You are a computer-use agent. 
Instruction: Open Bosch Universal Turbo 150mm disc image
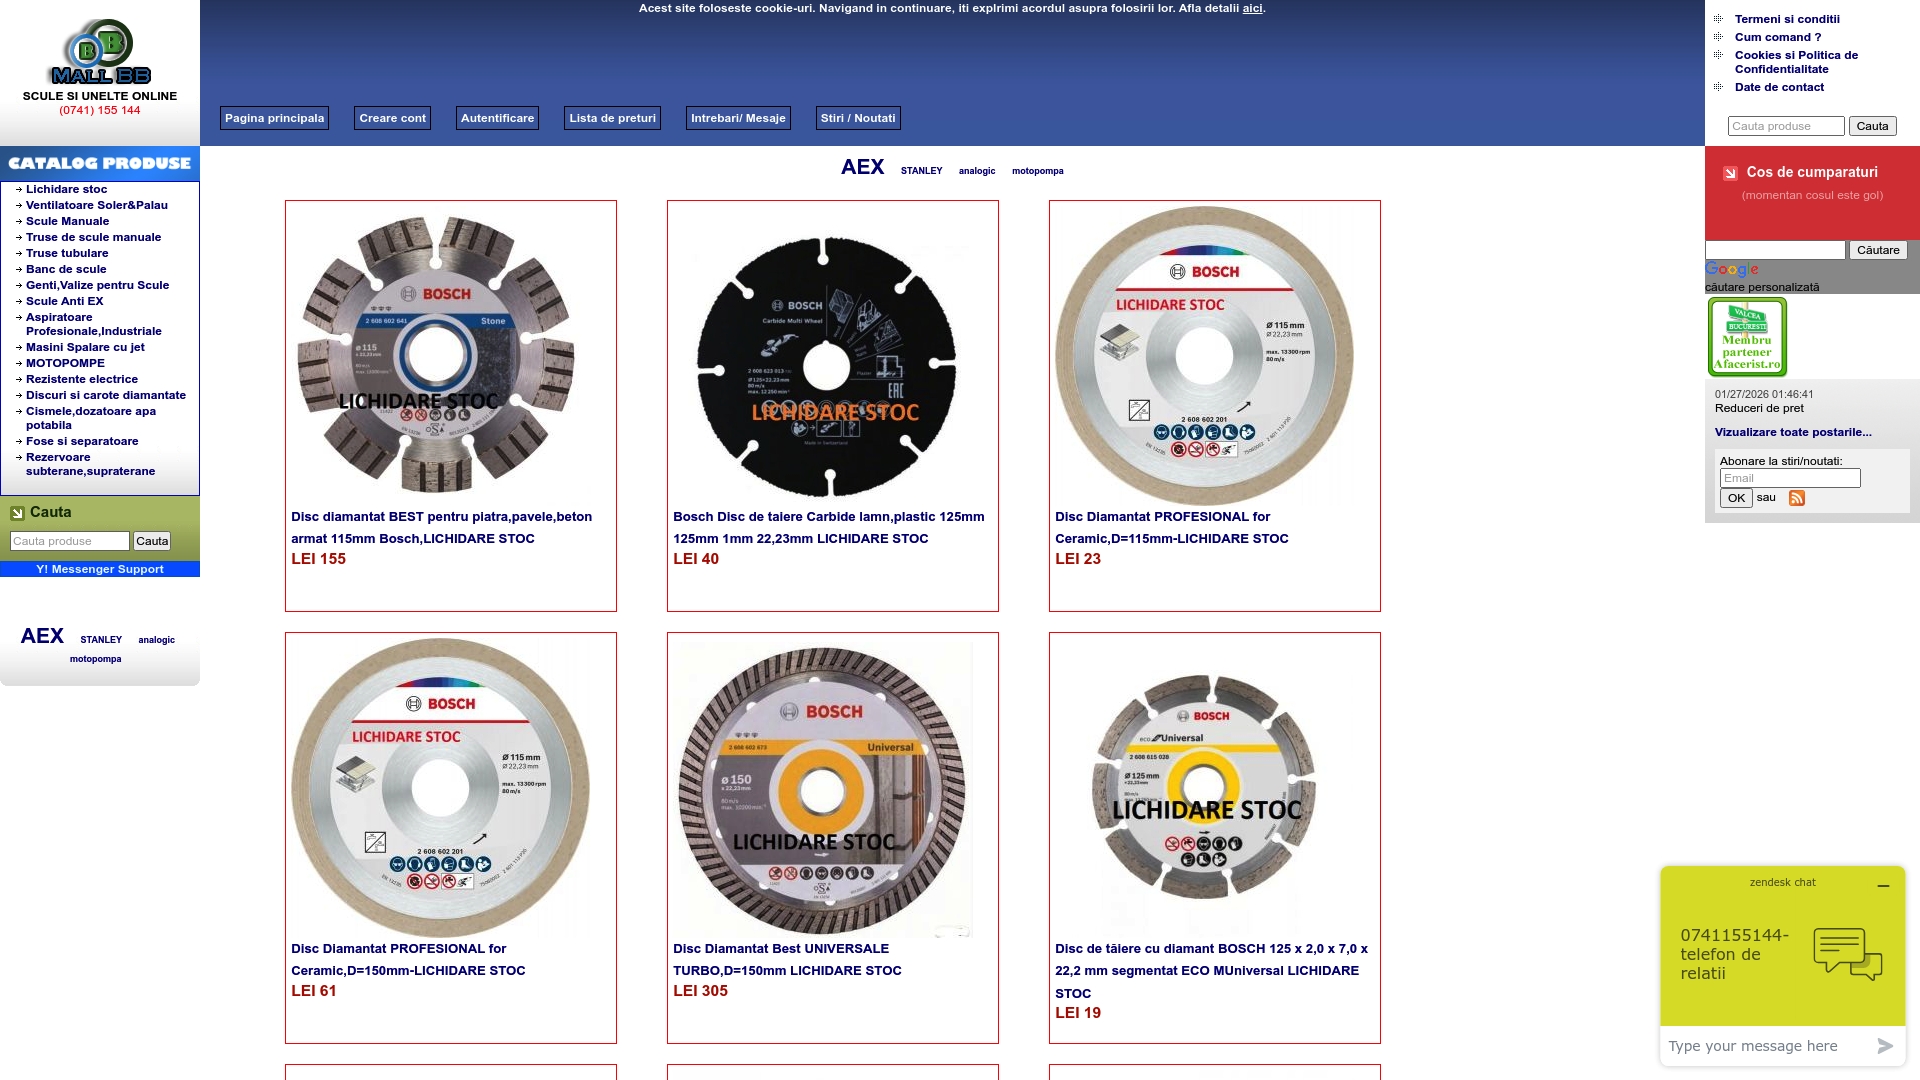822,790
